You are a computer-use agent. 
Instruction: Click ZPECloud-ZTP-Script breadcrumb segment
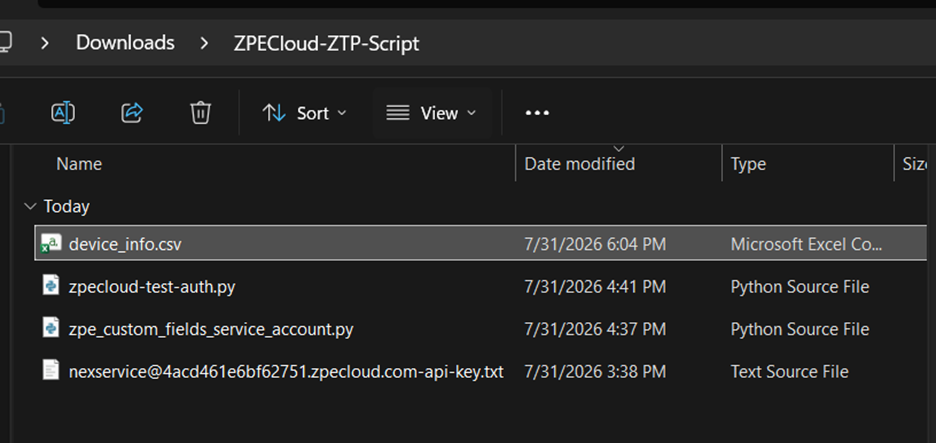[x=327, y=44]
